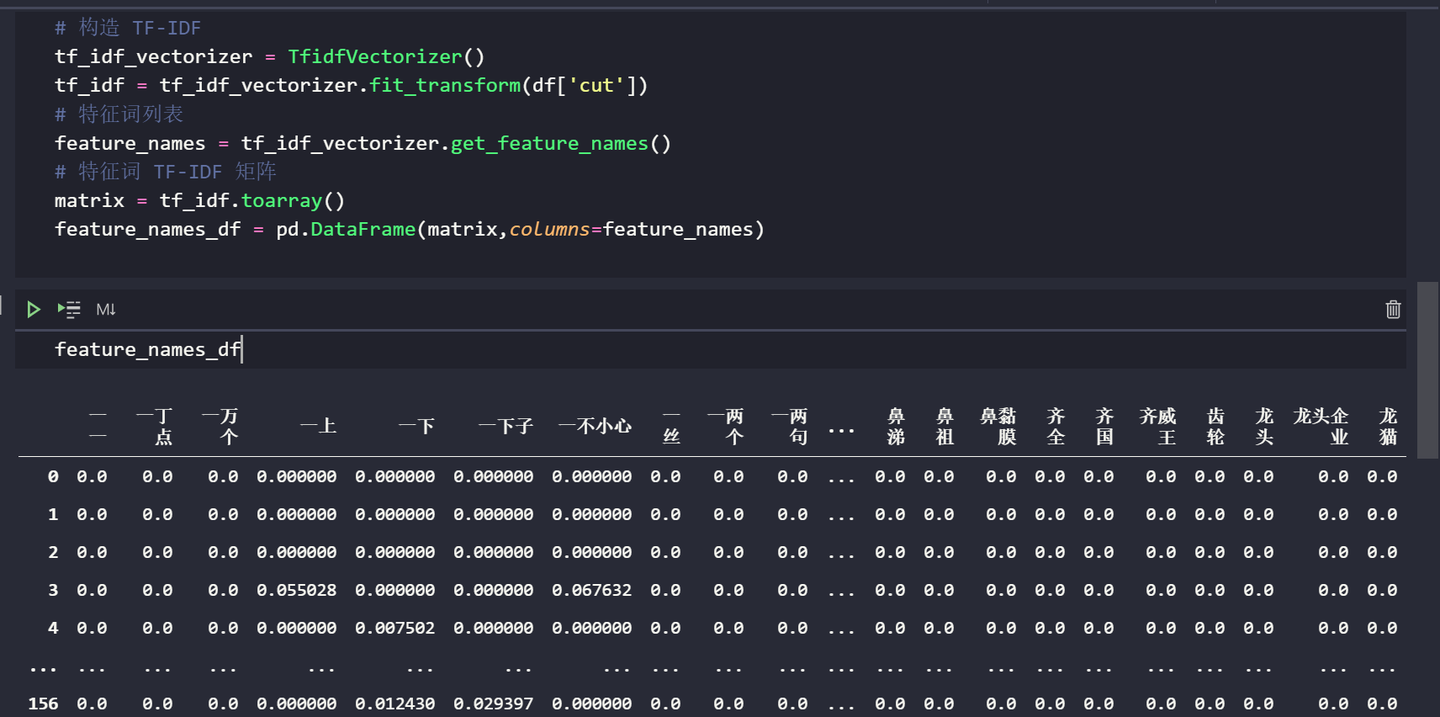The height and width of the screenshot is (717, 1440).
Task: Click the comment '# 构造 TF-IDF'
Action: pos(128,28)
